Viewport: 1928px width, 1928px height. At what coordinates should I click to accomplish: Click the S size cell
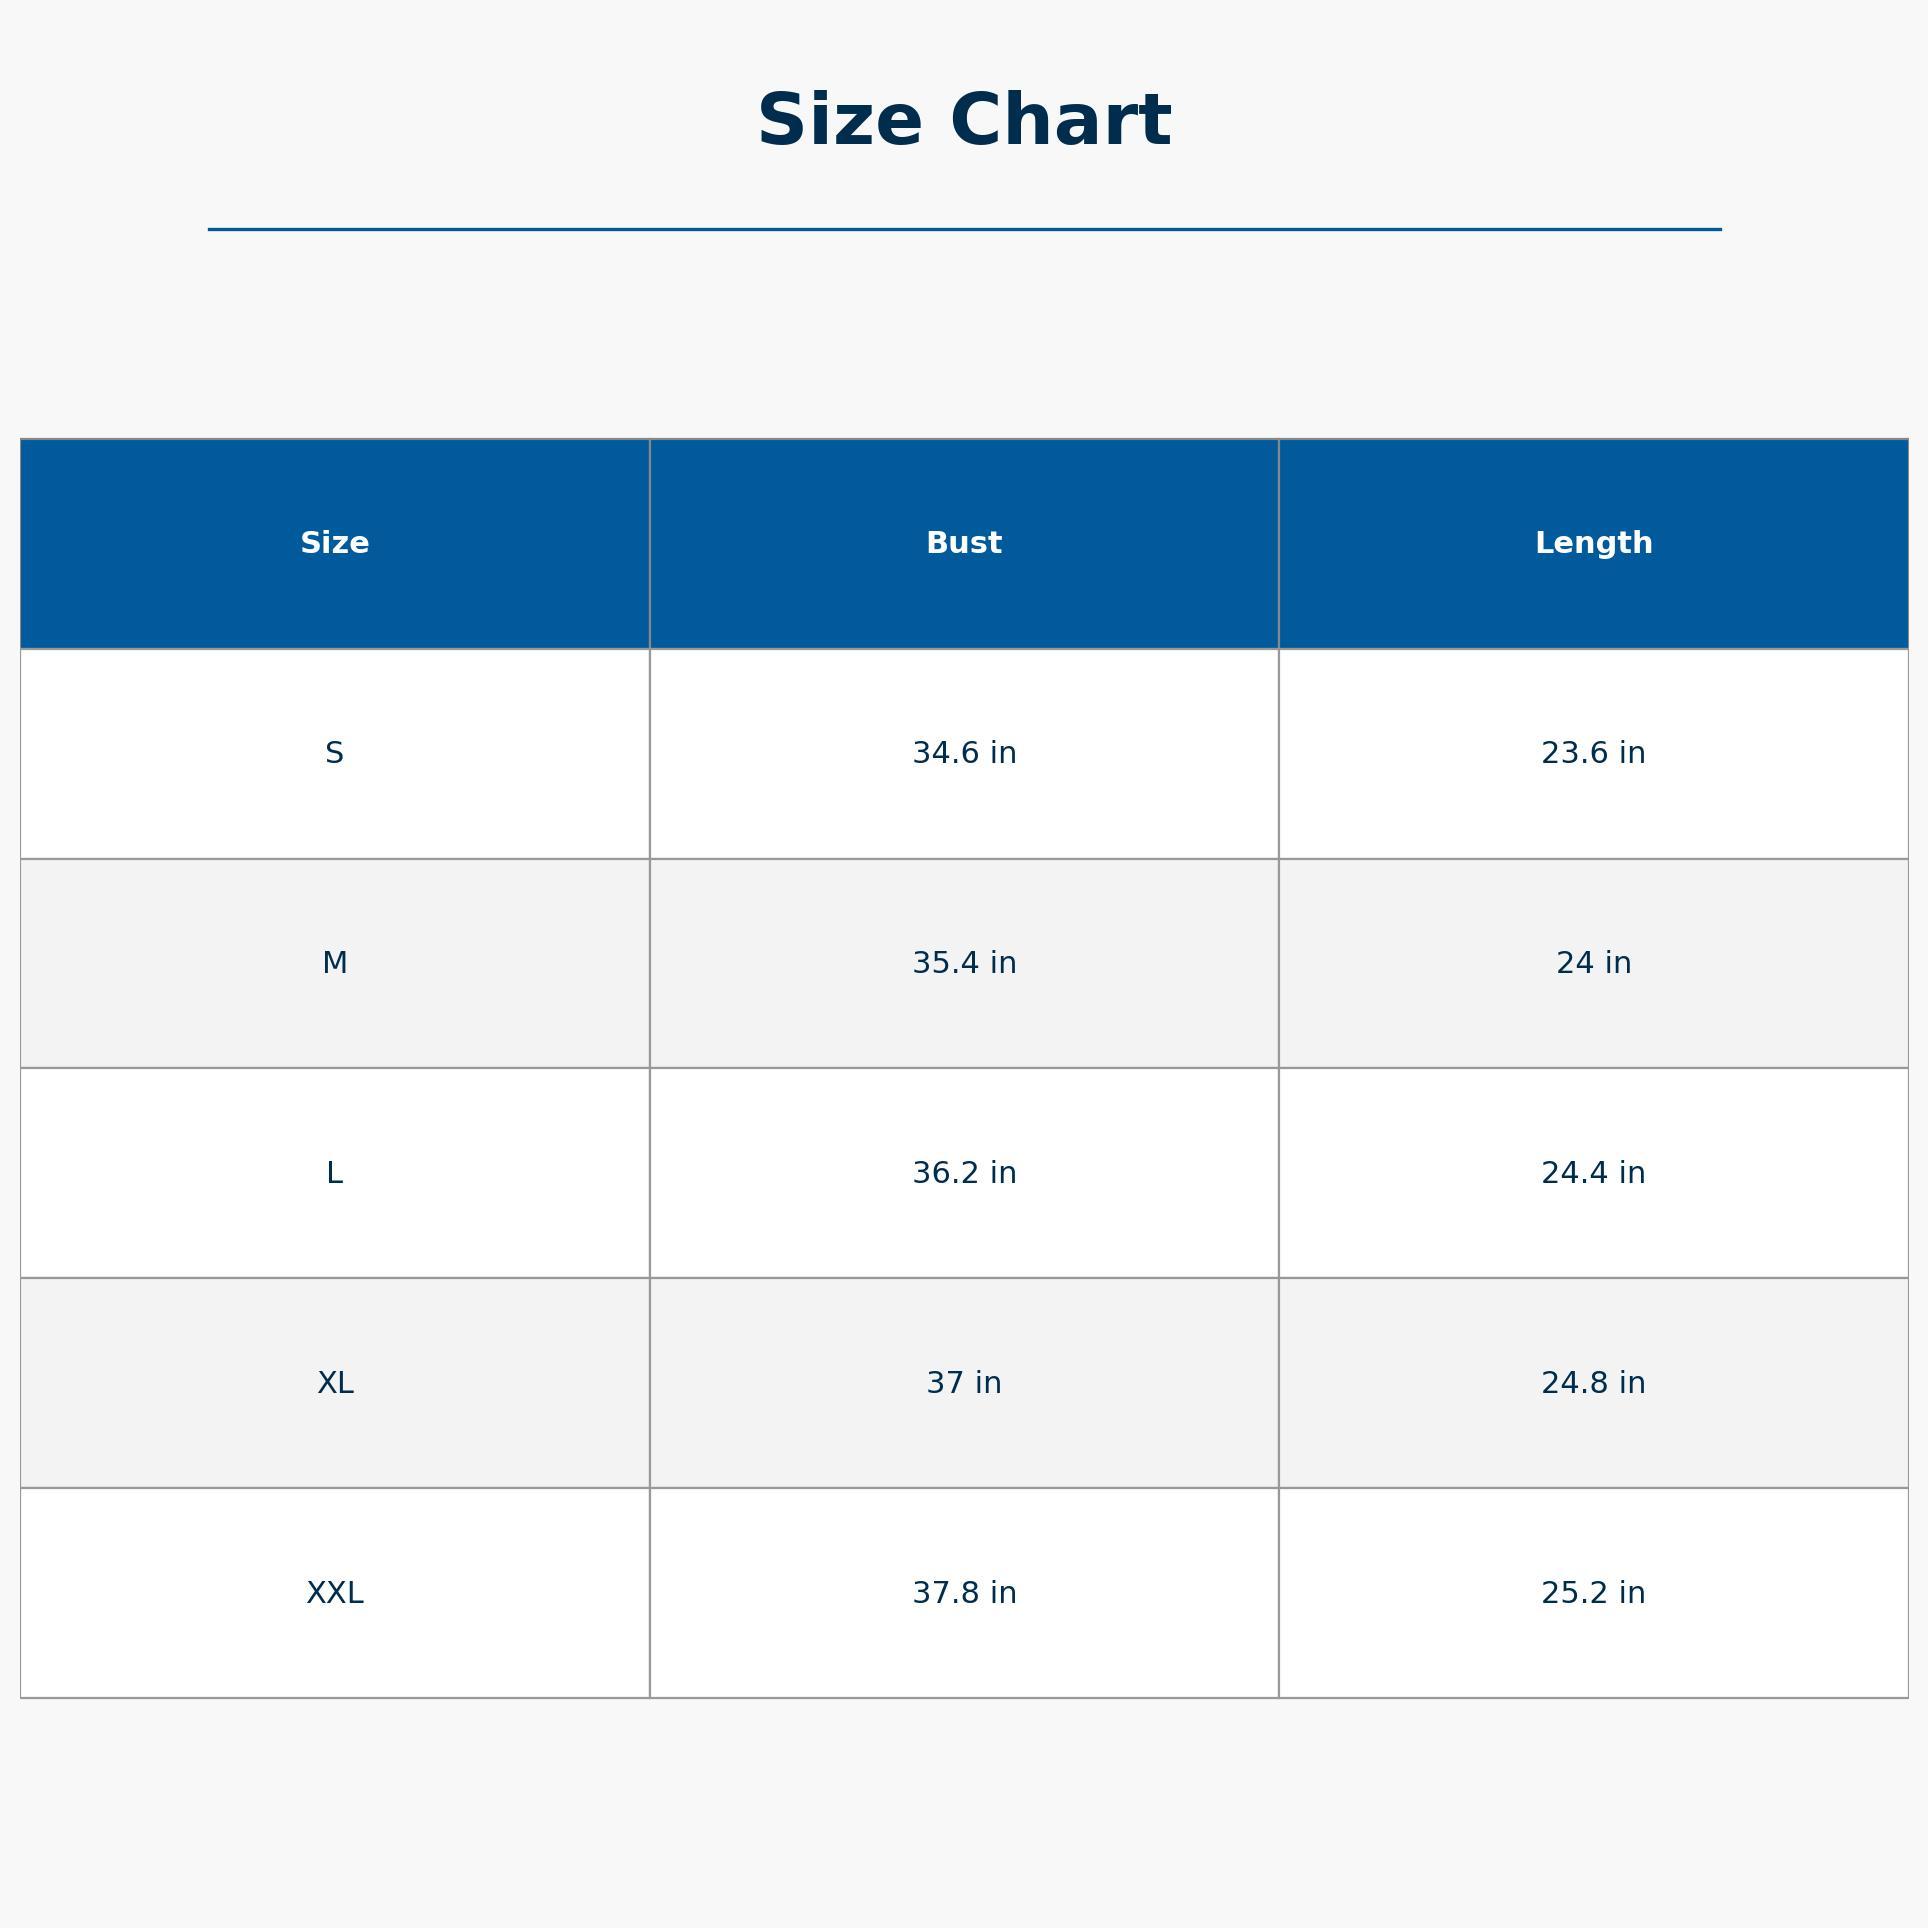[x=335, y=753]
